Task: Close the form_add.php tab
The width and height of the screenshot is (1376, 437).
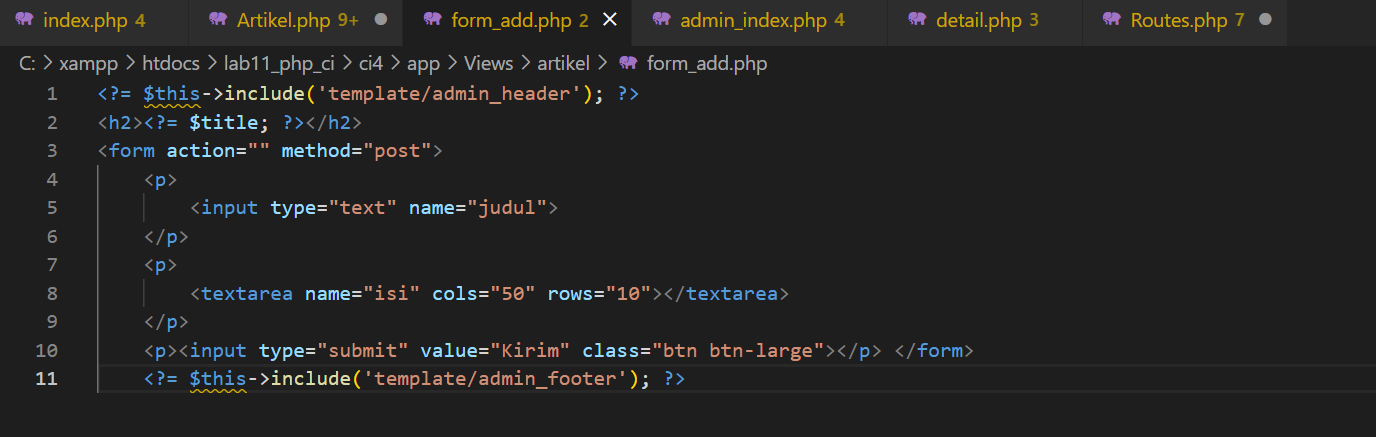Action: pos(610,20)
